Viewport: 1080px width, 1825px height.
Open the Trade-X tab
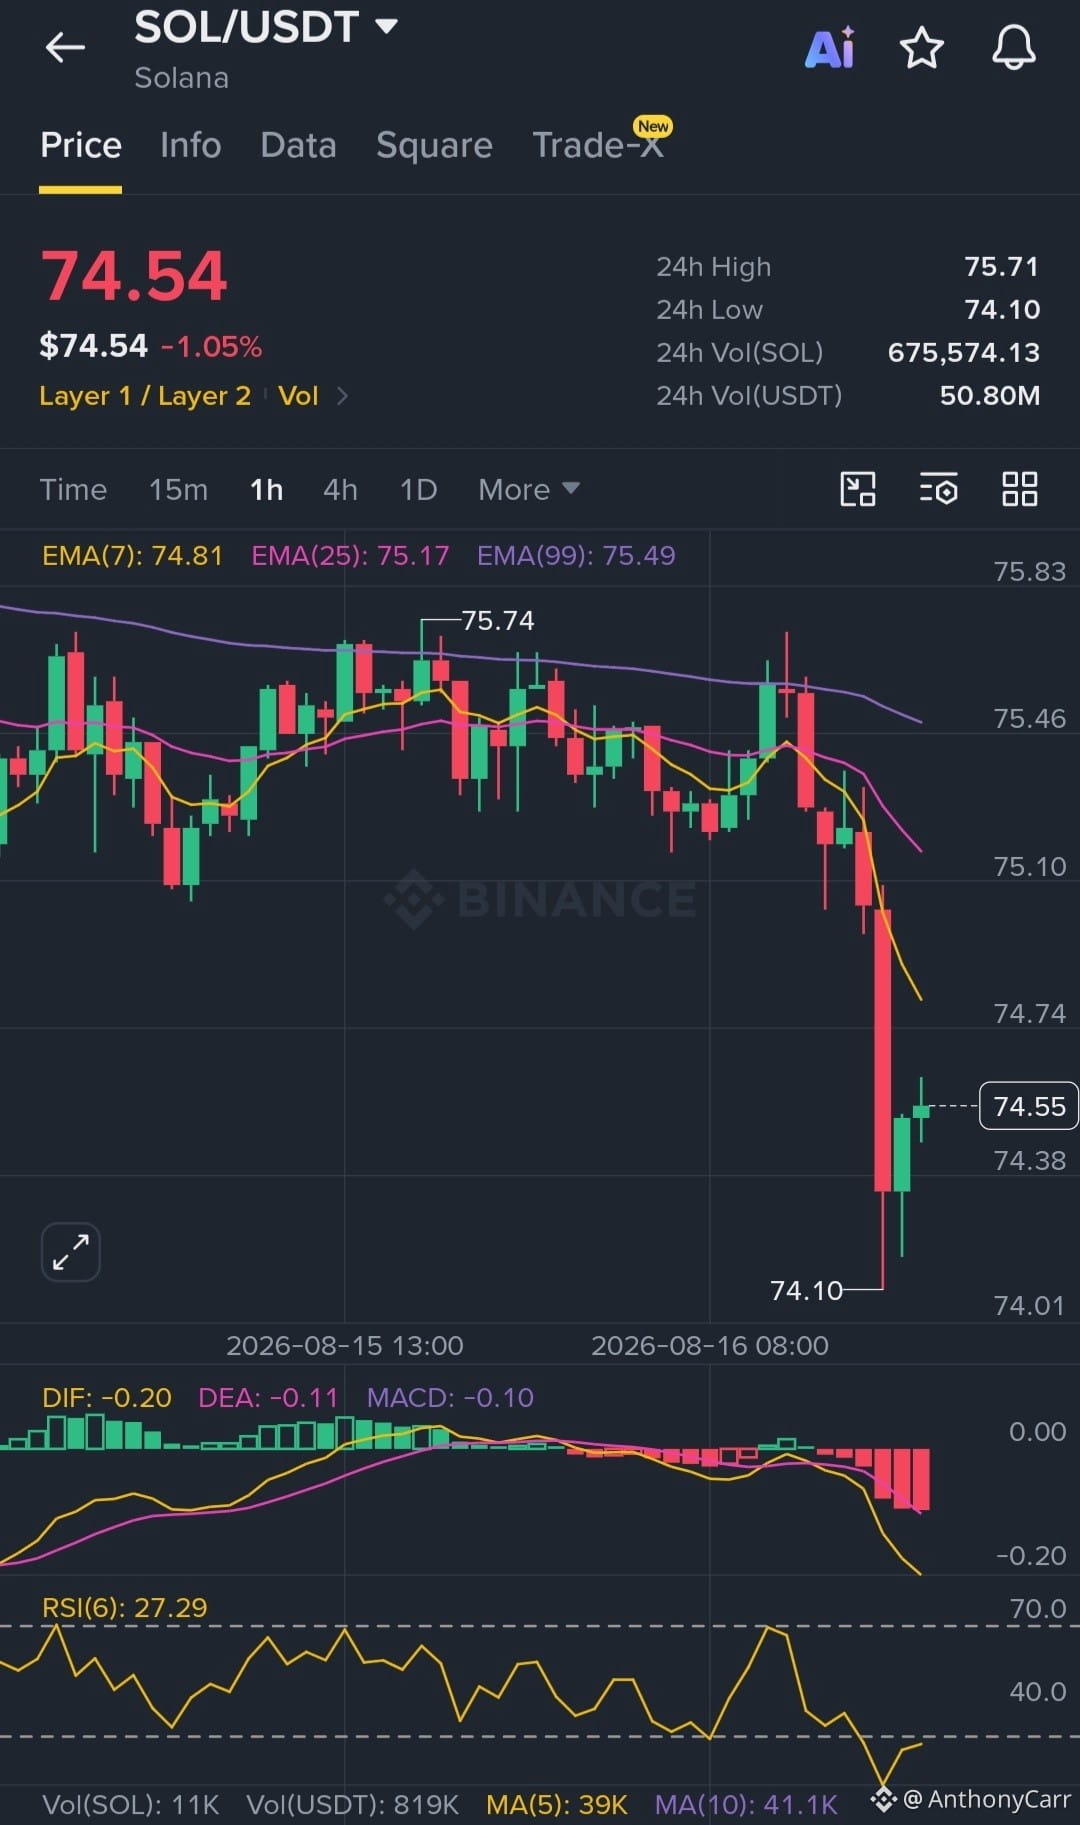pyautogui.click(x=597, y=146)
